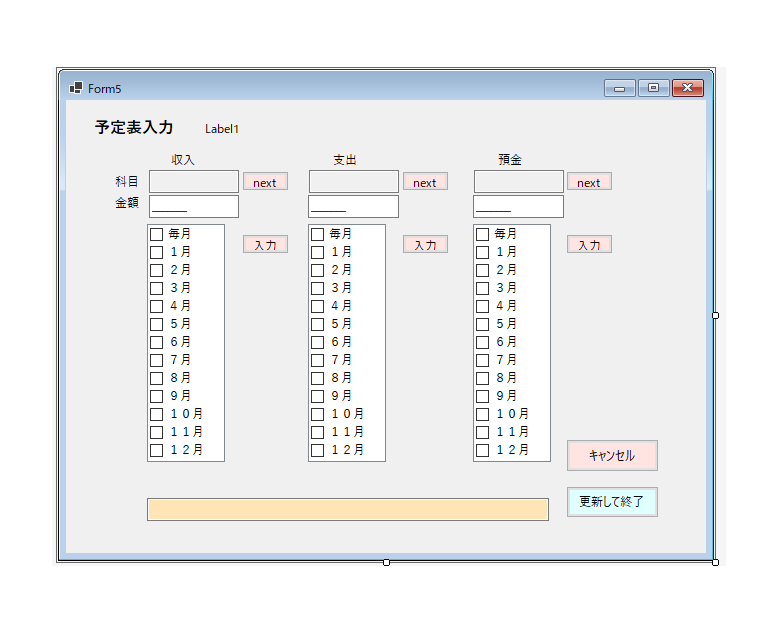Check 毎月 in the 収入 list

[157, 234]
